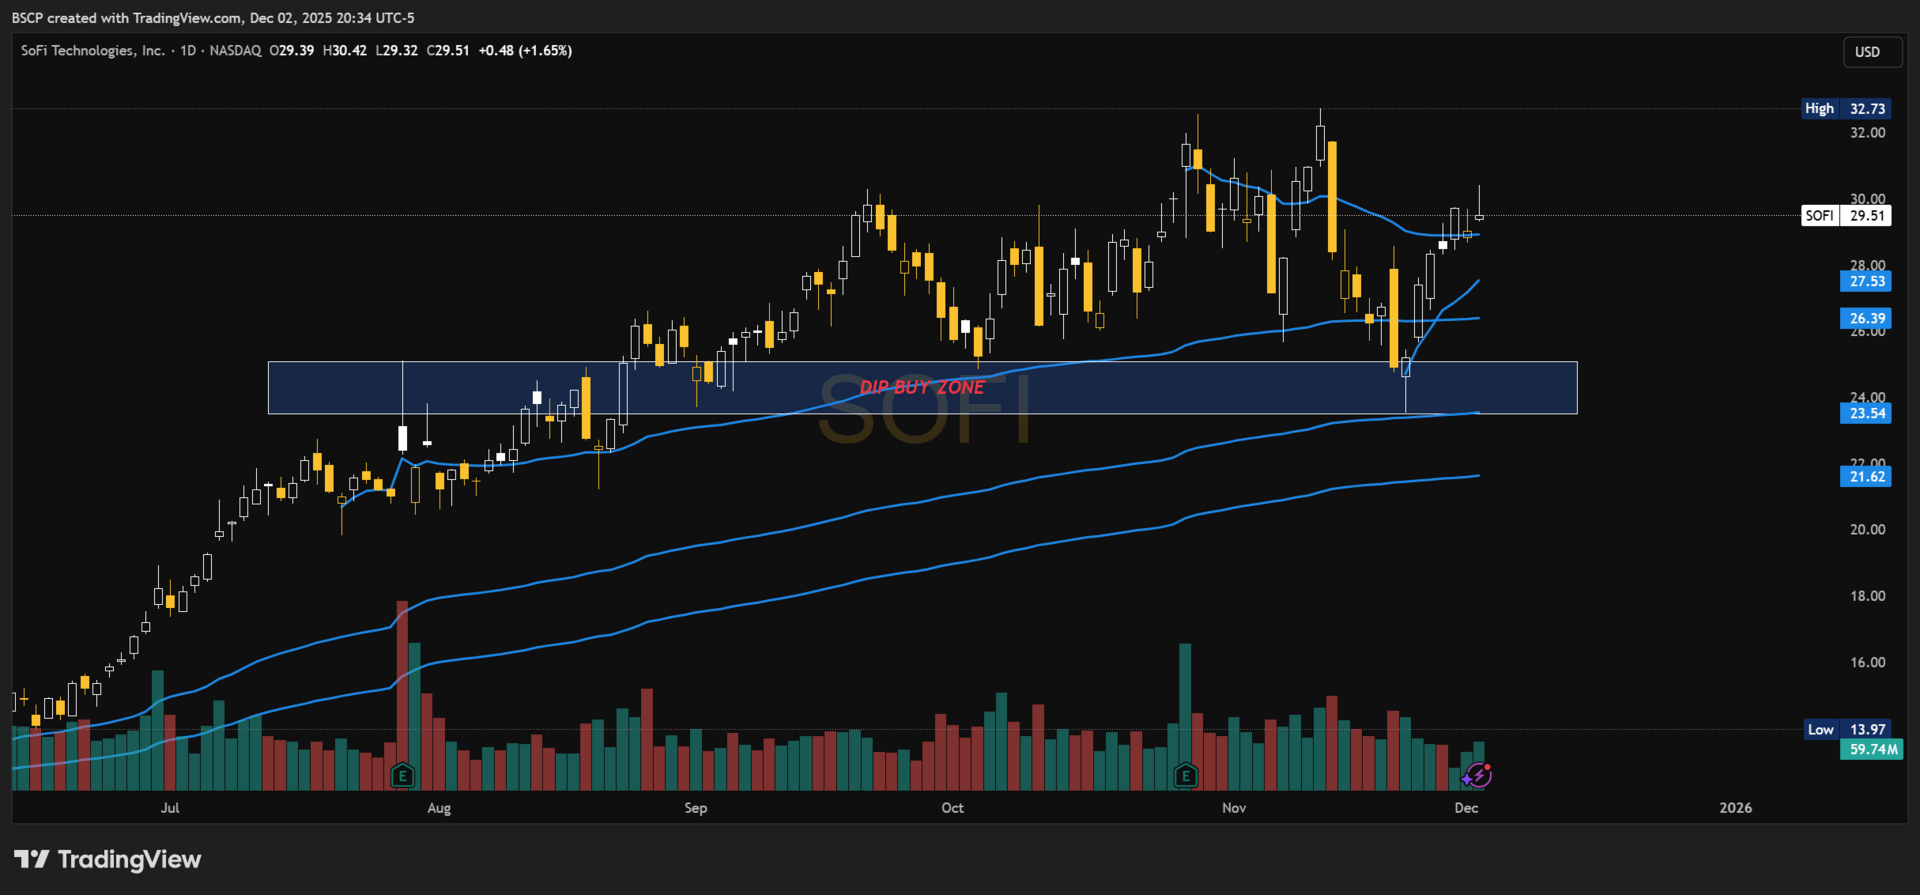1920x895 pixels.
Task: Click the Jul label on the time axis
Action: (170, 808)
